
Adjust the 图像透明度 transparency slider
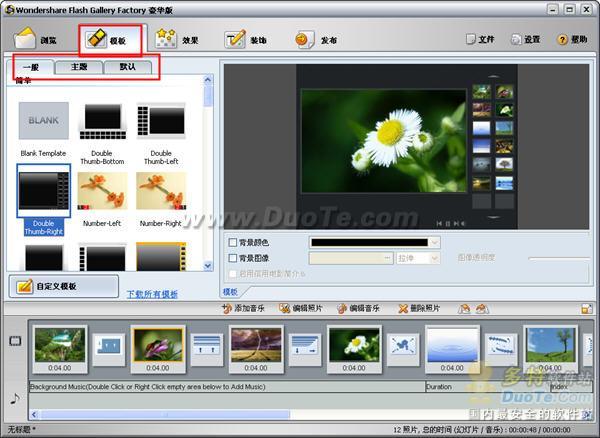(559, 259)
